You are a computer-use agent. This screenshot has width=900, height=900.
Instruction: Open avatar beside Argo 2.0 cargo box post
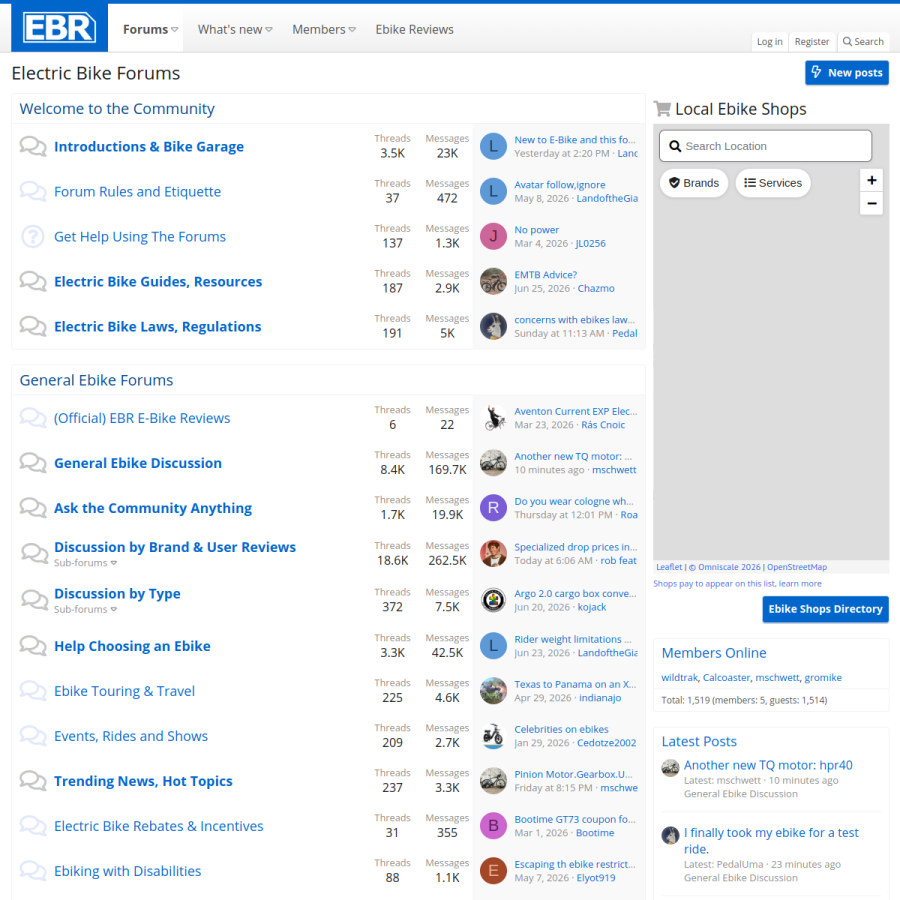pyautogui.click(x=493, y=600)
